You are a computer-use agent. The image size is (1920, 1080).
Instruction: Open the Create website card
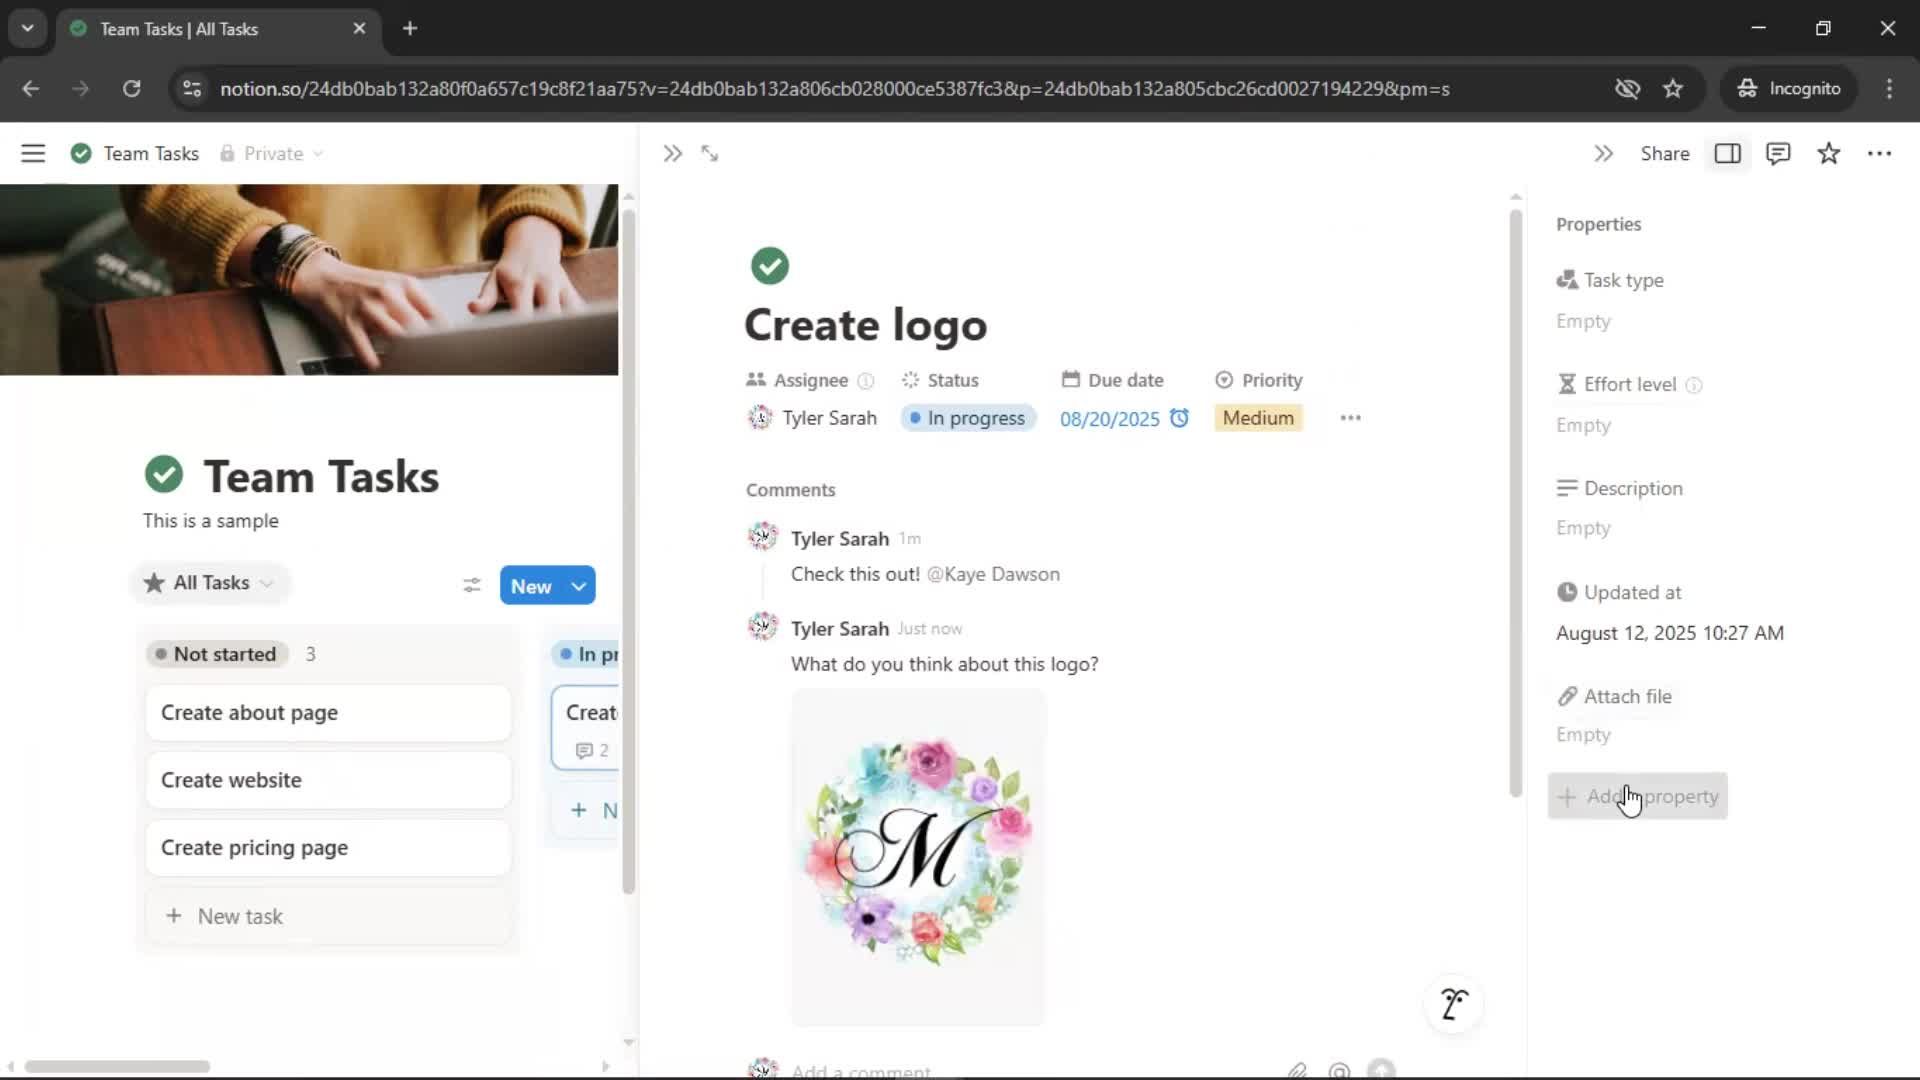click(328, 780)
